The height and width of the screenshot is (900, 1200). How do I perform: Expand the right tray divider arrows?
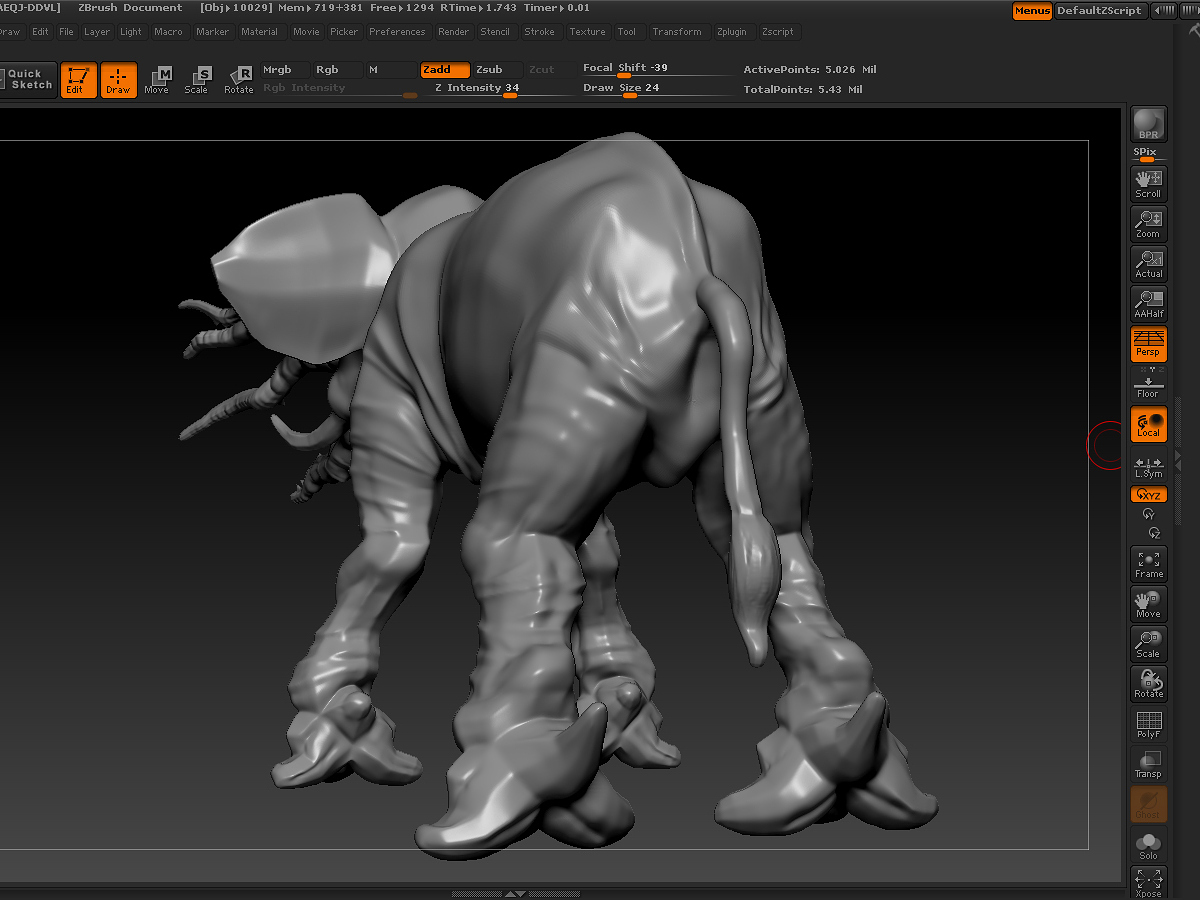1178,460
